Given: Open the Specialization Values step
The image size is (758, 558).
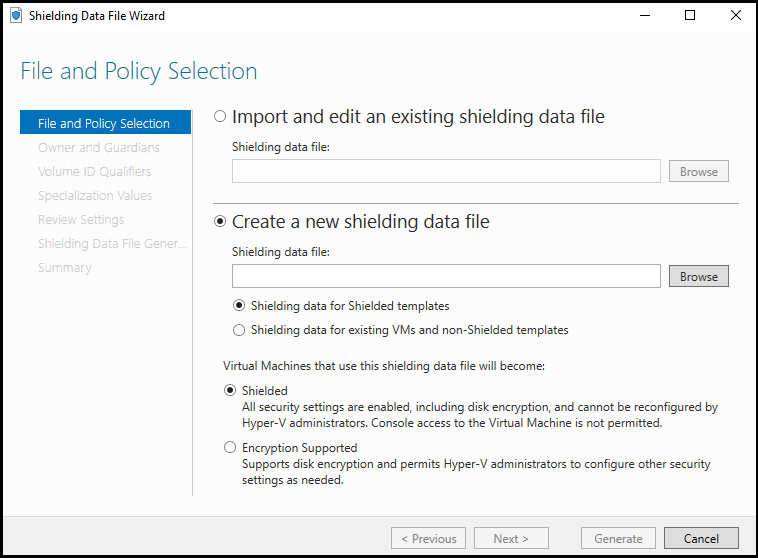Looking at the screenshot, I should click(x=95, y=196).
